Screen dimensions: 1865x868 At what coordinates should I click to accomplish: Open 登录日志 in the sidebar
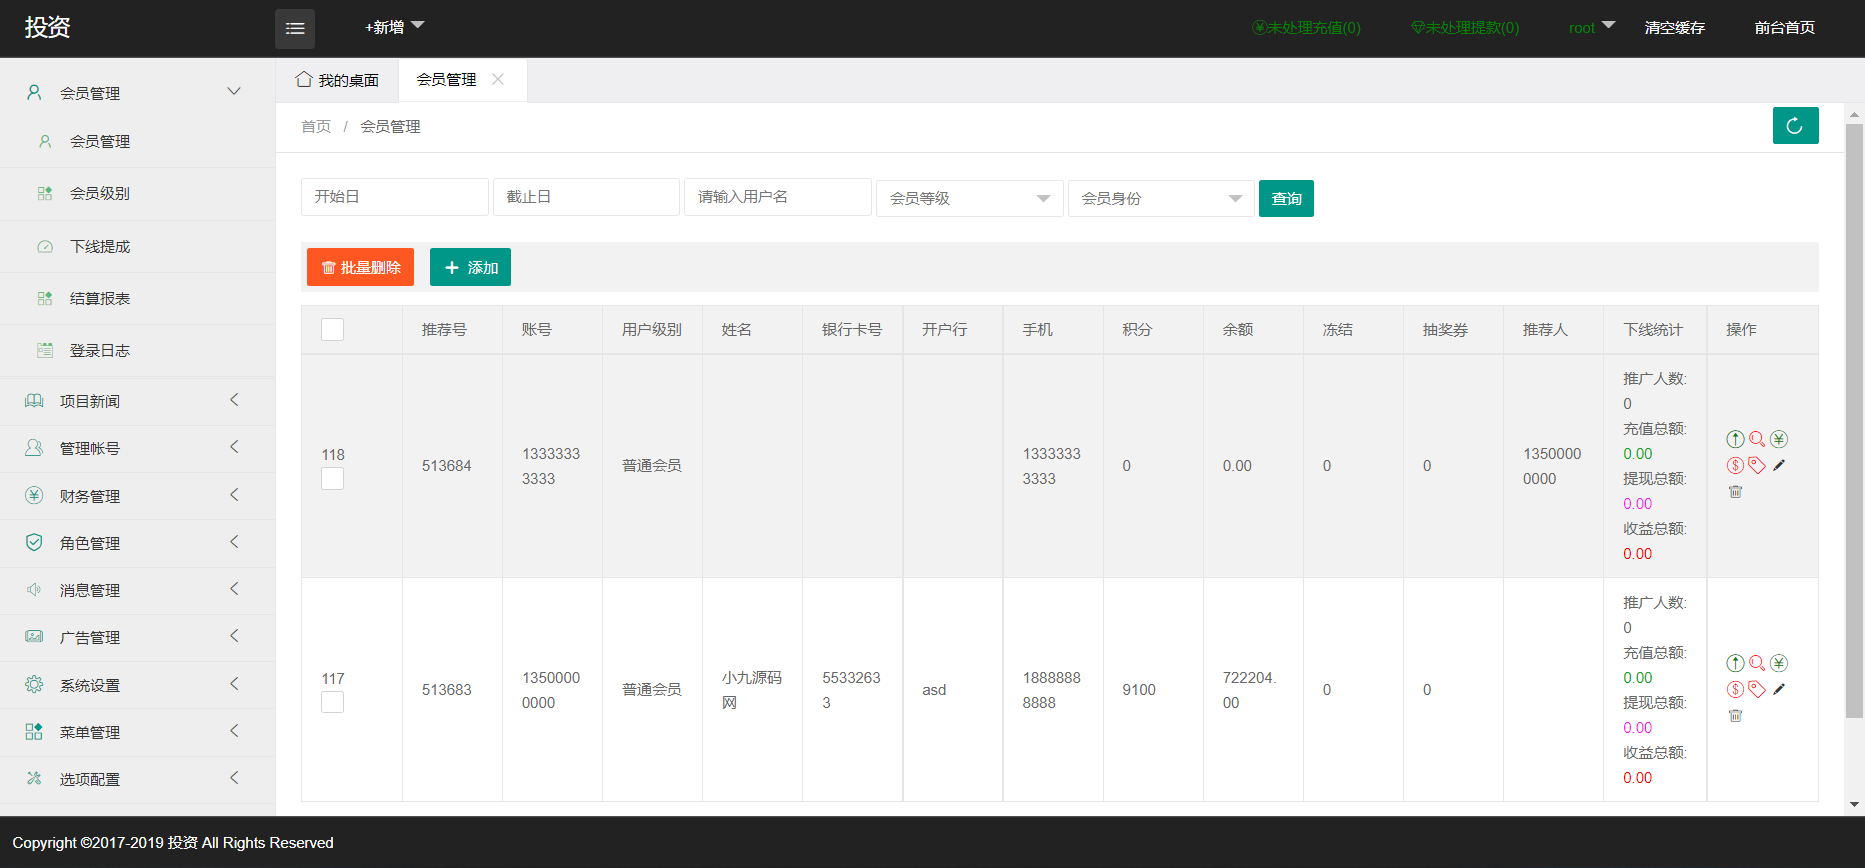[137, 350]
